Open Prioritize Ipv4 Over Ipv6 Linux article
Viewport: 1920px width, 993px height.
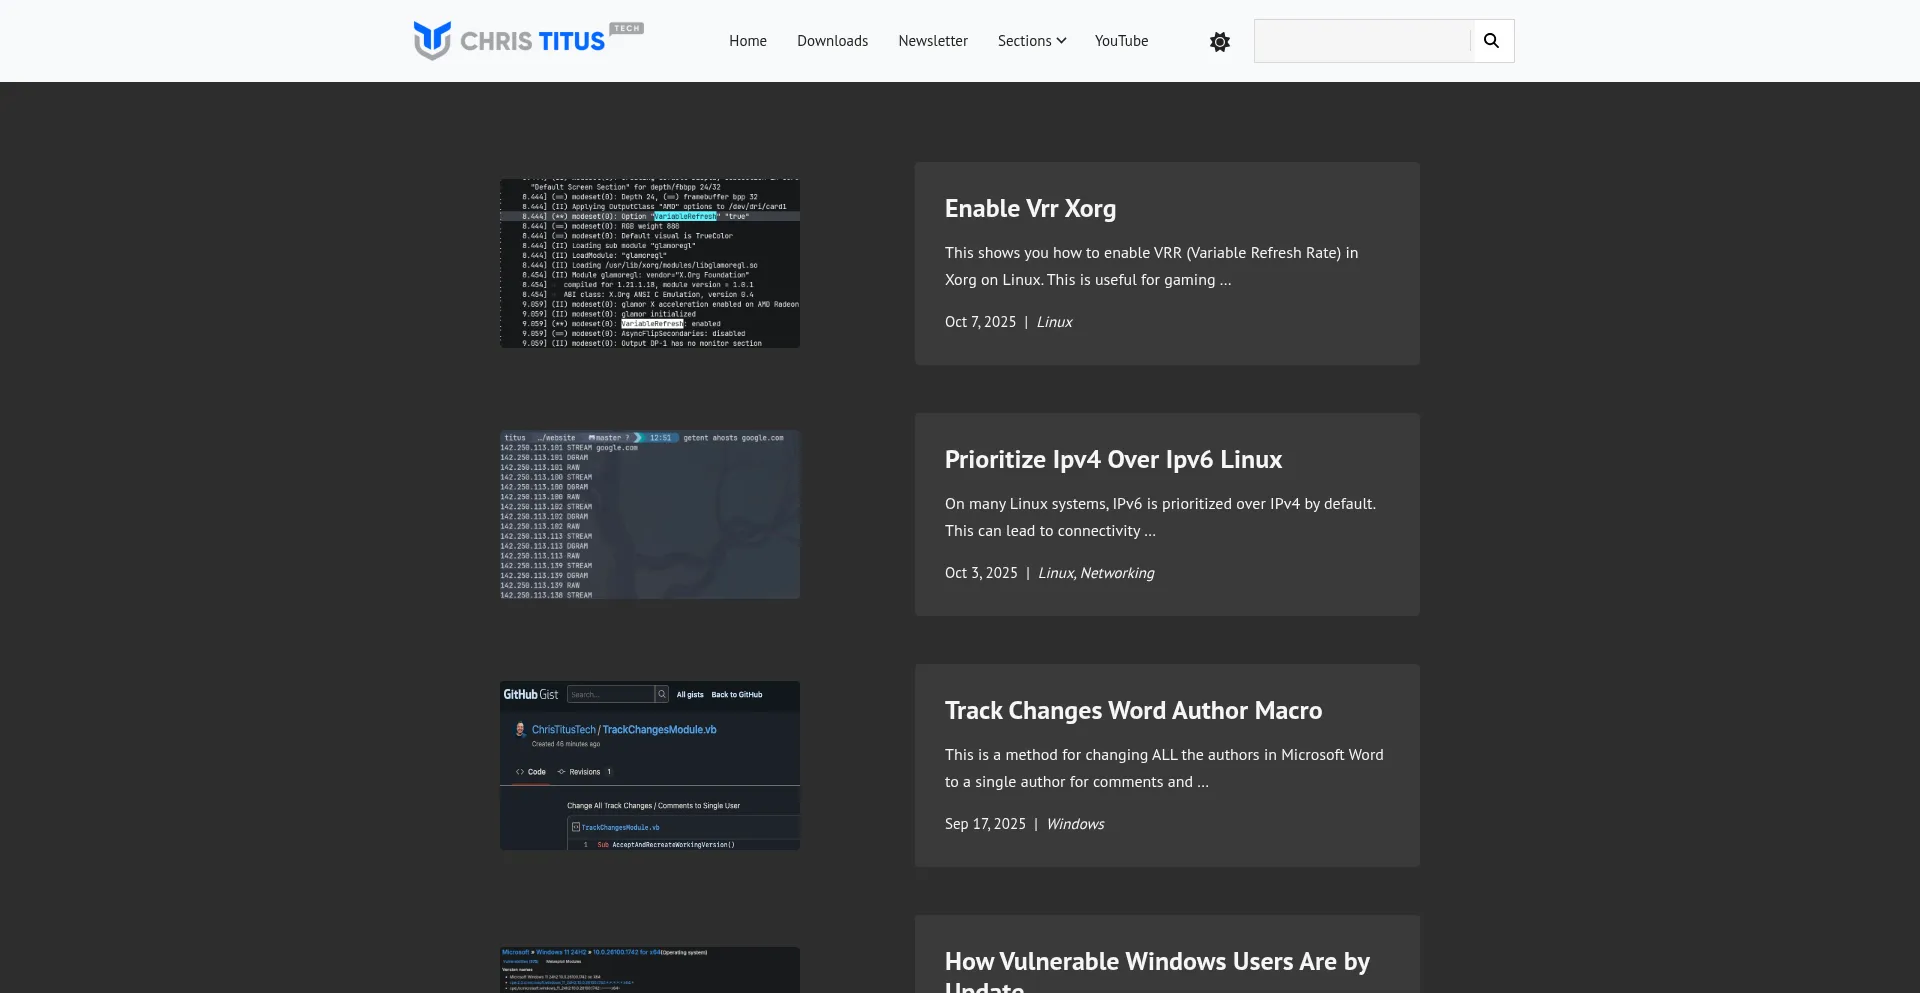pos(1113,460)
